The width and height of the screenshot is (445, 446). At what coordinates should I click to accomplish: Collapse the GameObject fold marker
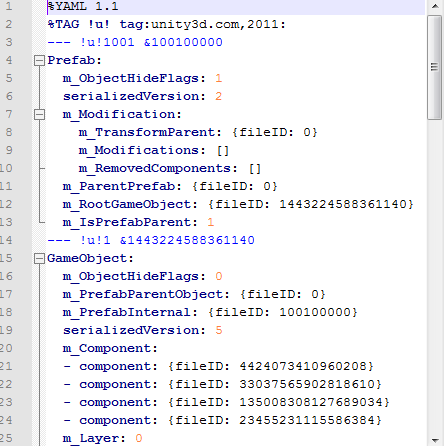39,258
